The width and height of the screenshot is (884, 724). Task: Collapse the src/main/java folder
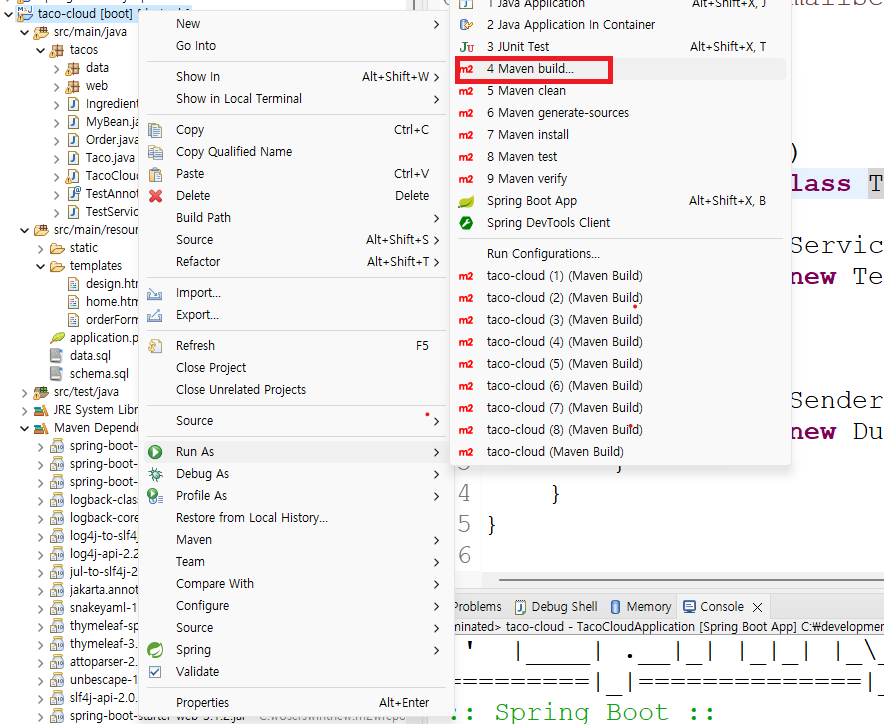click(24, 32)
